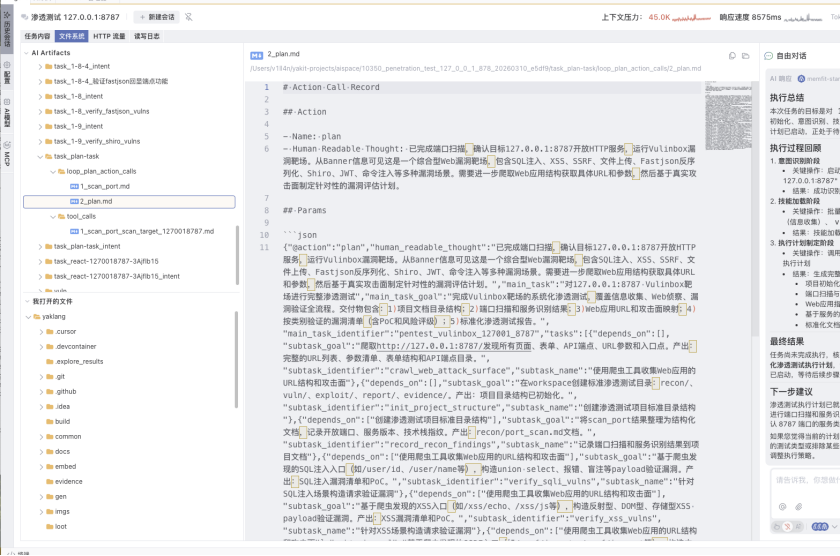Click line 1 '# Action Call Record' in editor

point(331,87)
